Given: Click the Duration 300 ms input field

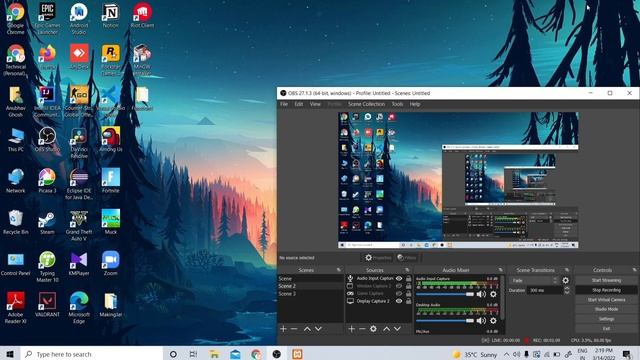Looking at the screenshot, I should [x=545, y=290].
